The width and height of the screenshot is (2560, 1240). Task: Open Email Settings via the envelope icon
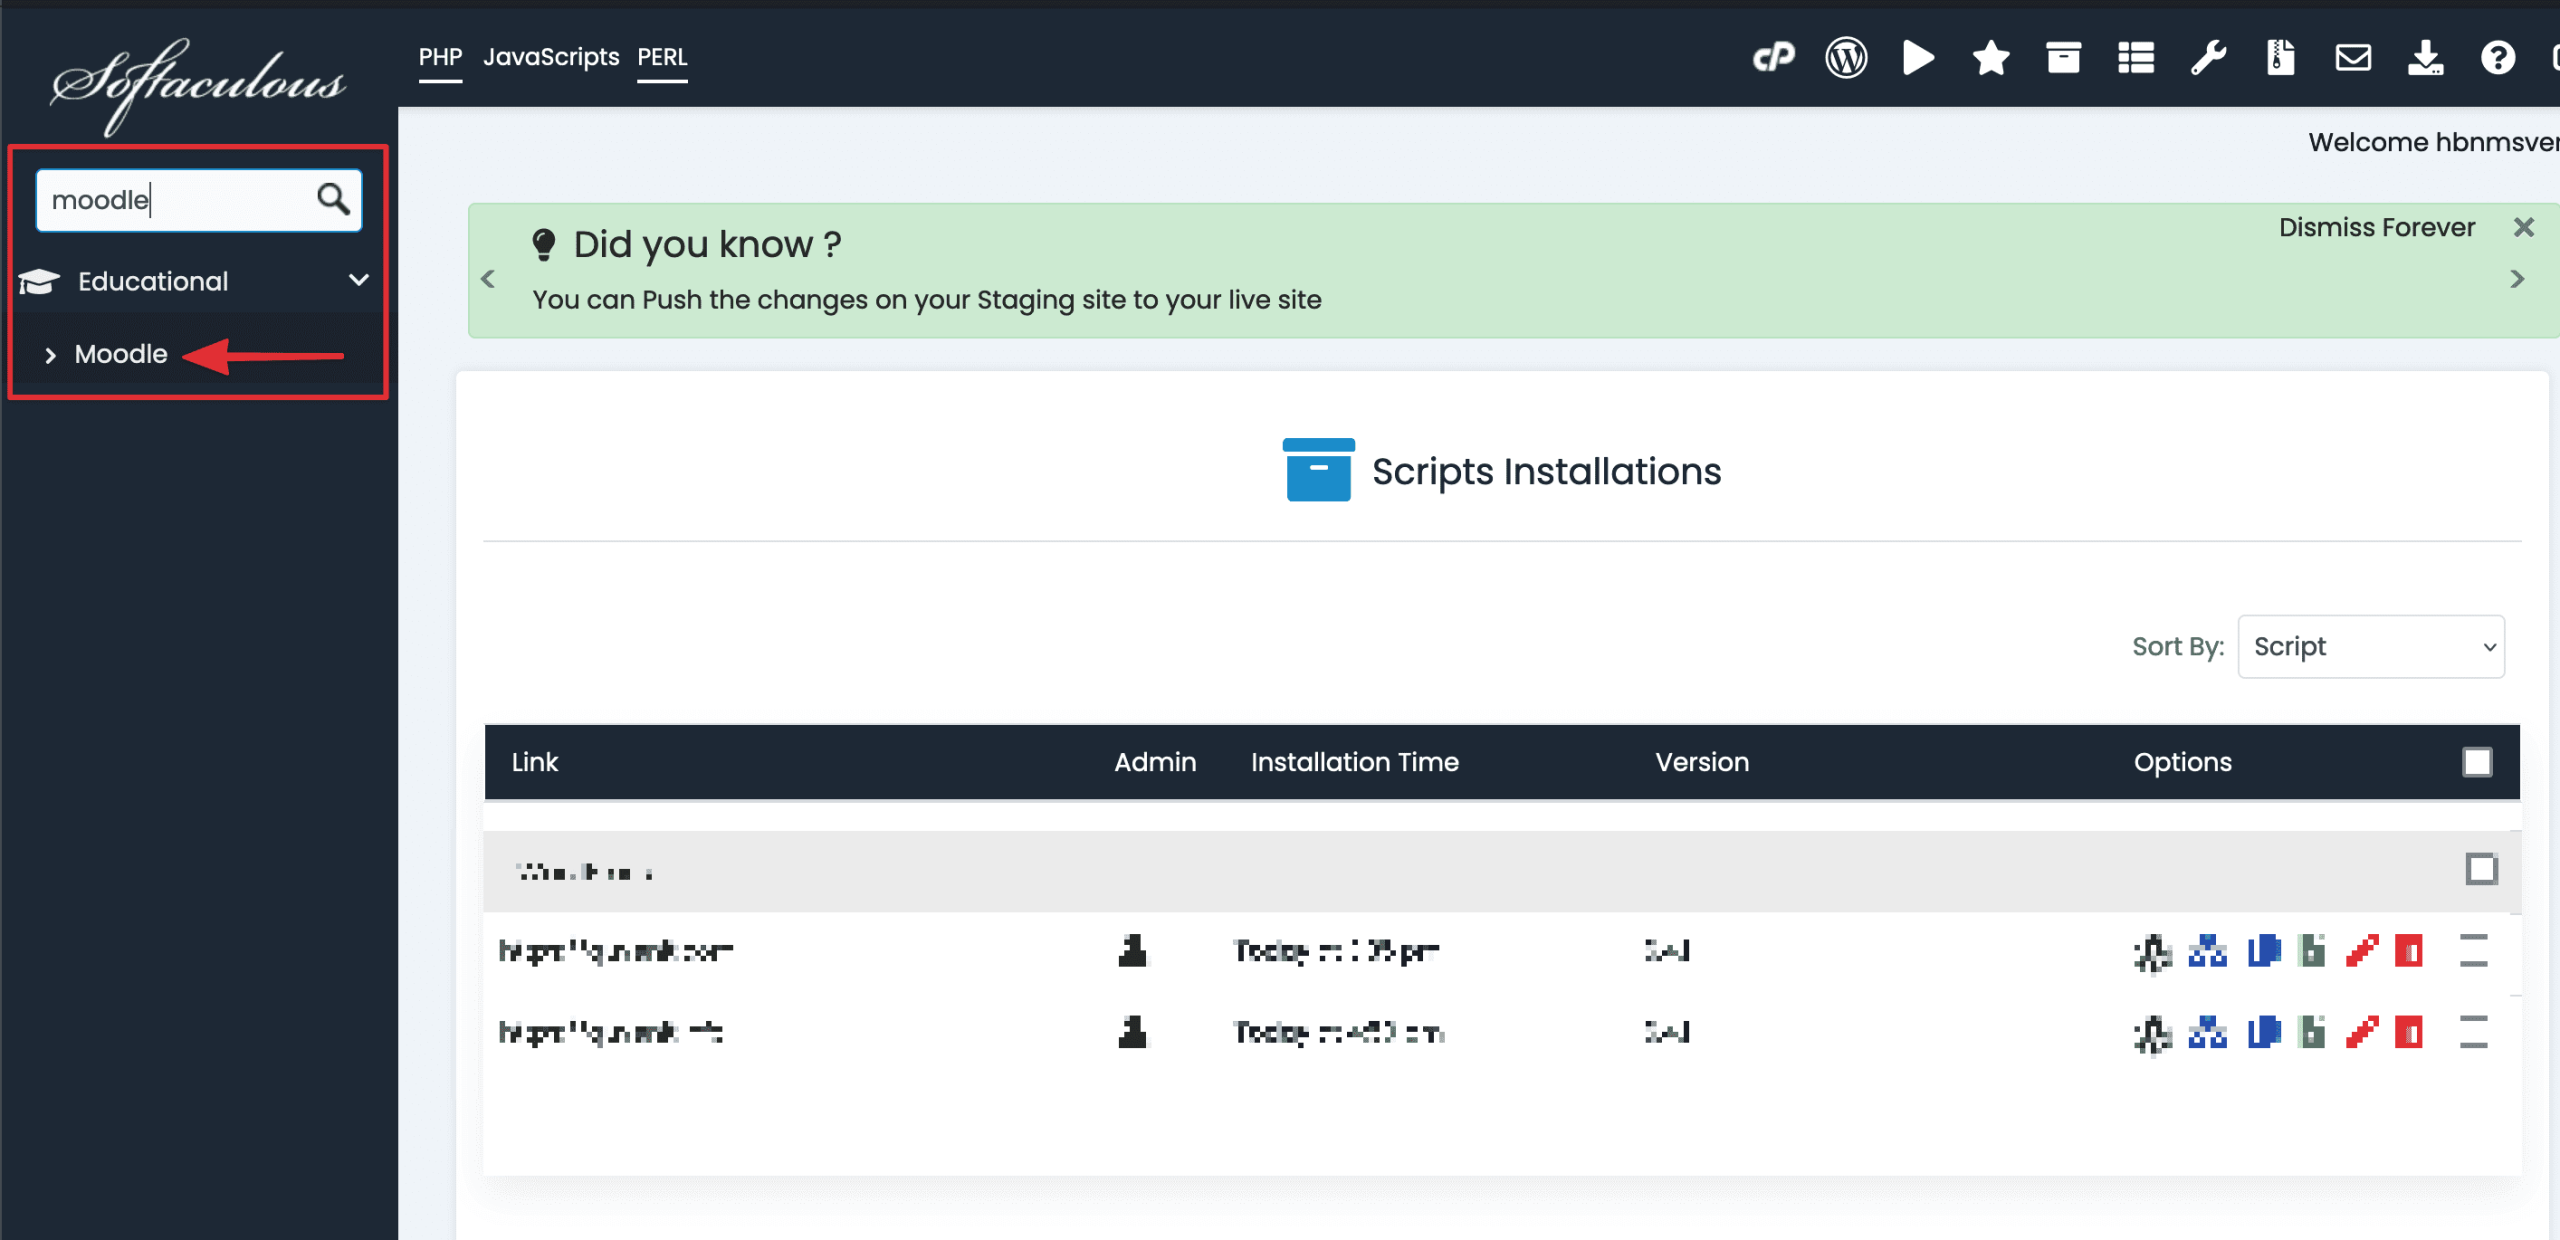[2354, 57]
